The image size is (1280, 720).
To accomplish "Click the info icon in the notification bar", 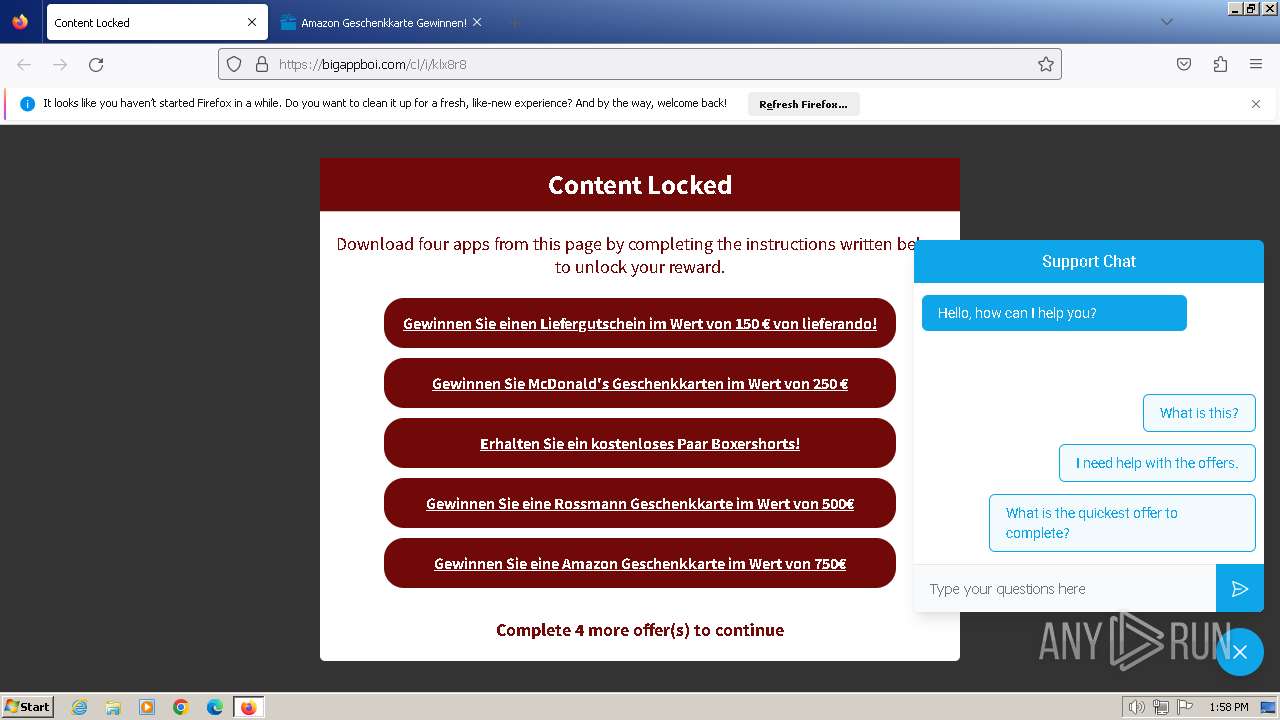I will click(x=27, y=104).
